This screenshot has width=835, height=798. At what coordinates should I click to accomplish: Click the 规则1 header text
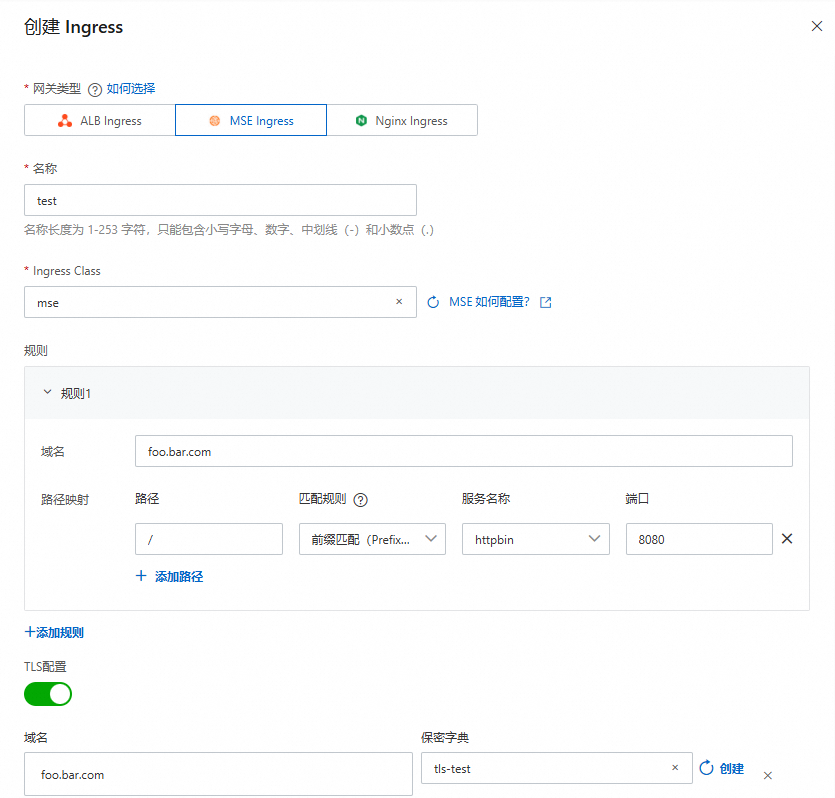pyautogui.click(x=76, y=393)
